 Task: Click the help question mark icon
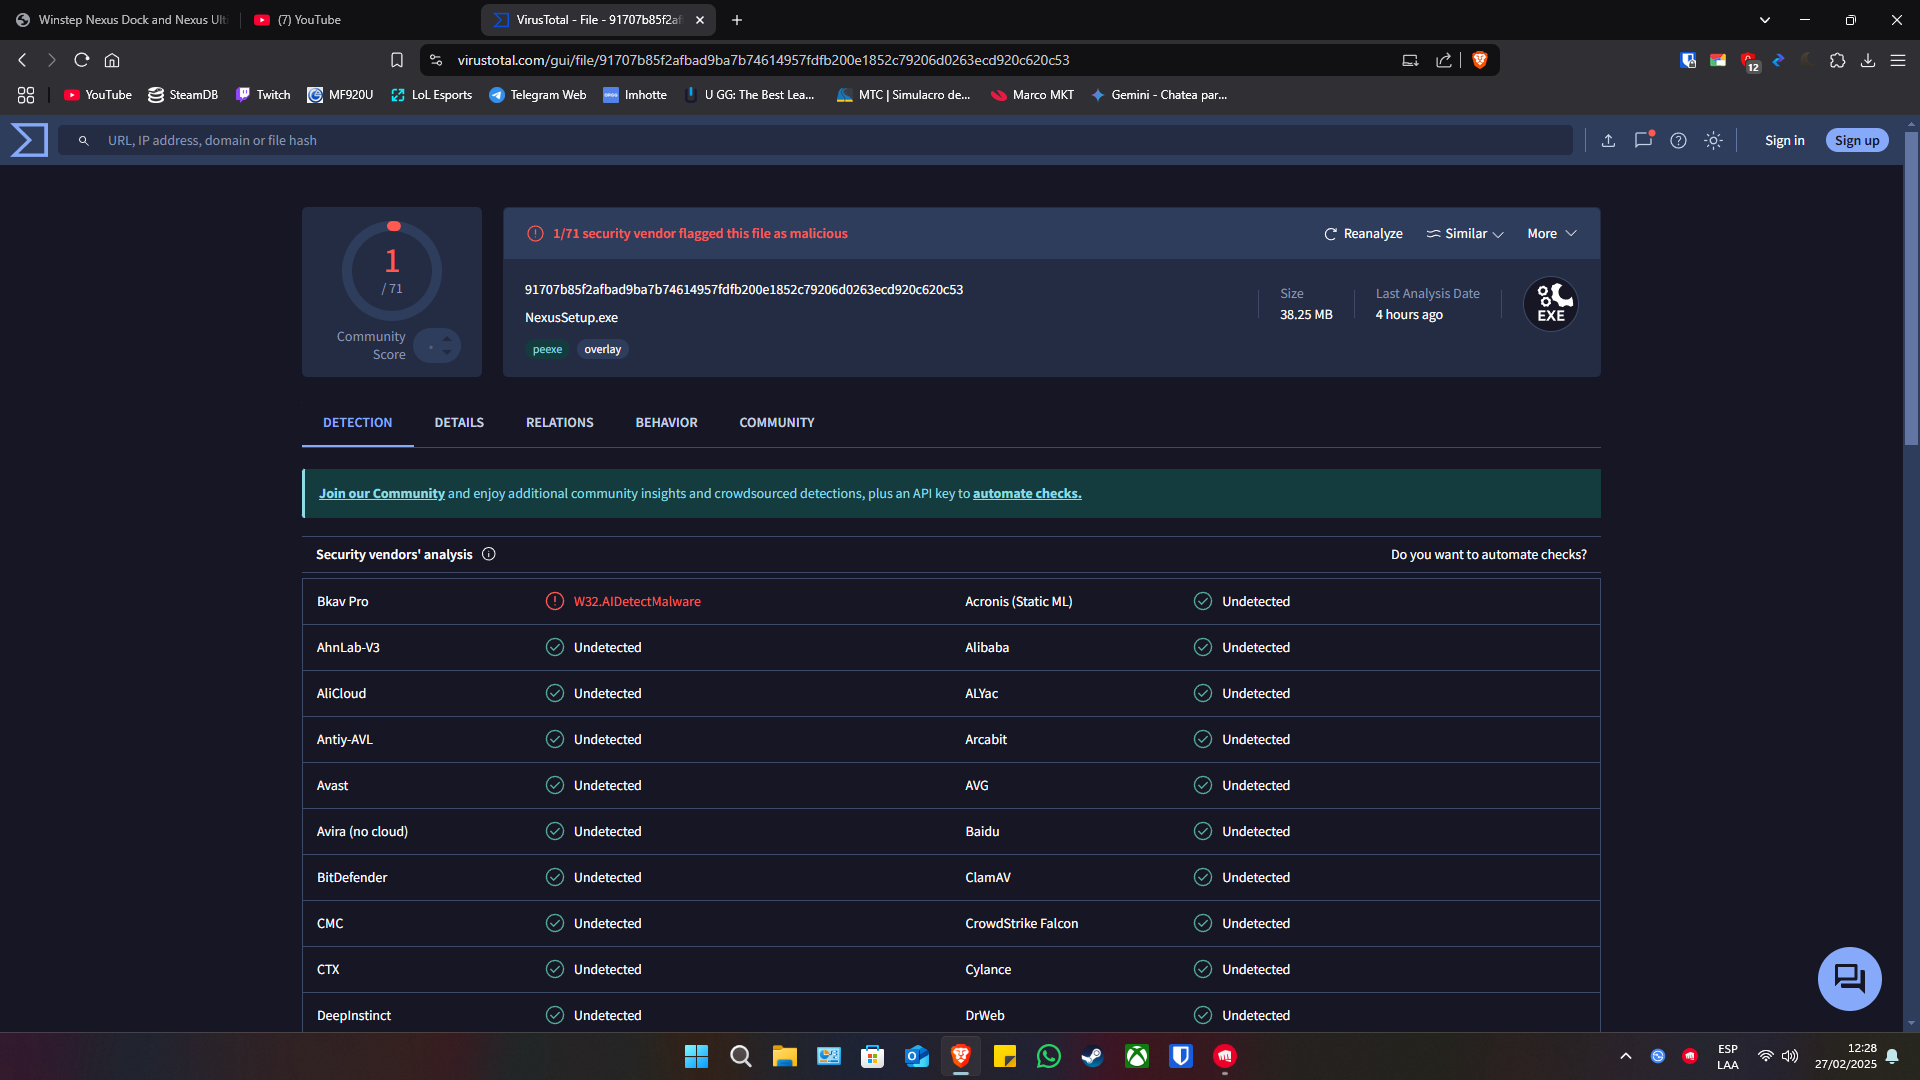tap(1678, 141)
